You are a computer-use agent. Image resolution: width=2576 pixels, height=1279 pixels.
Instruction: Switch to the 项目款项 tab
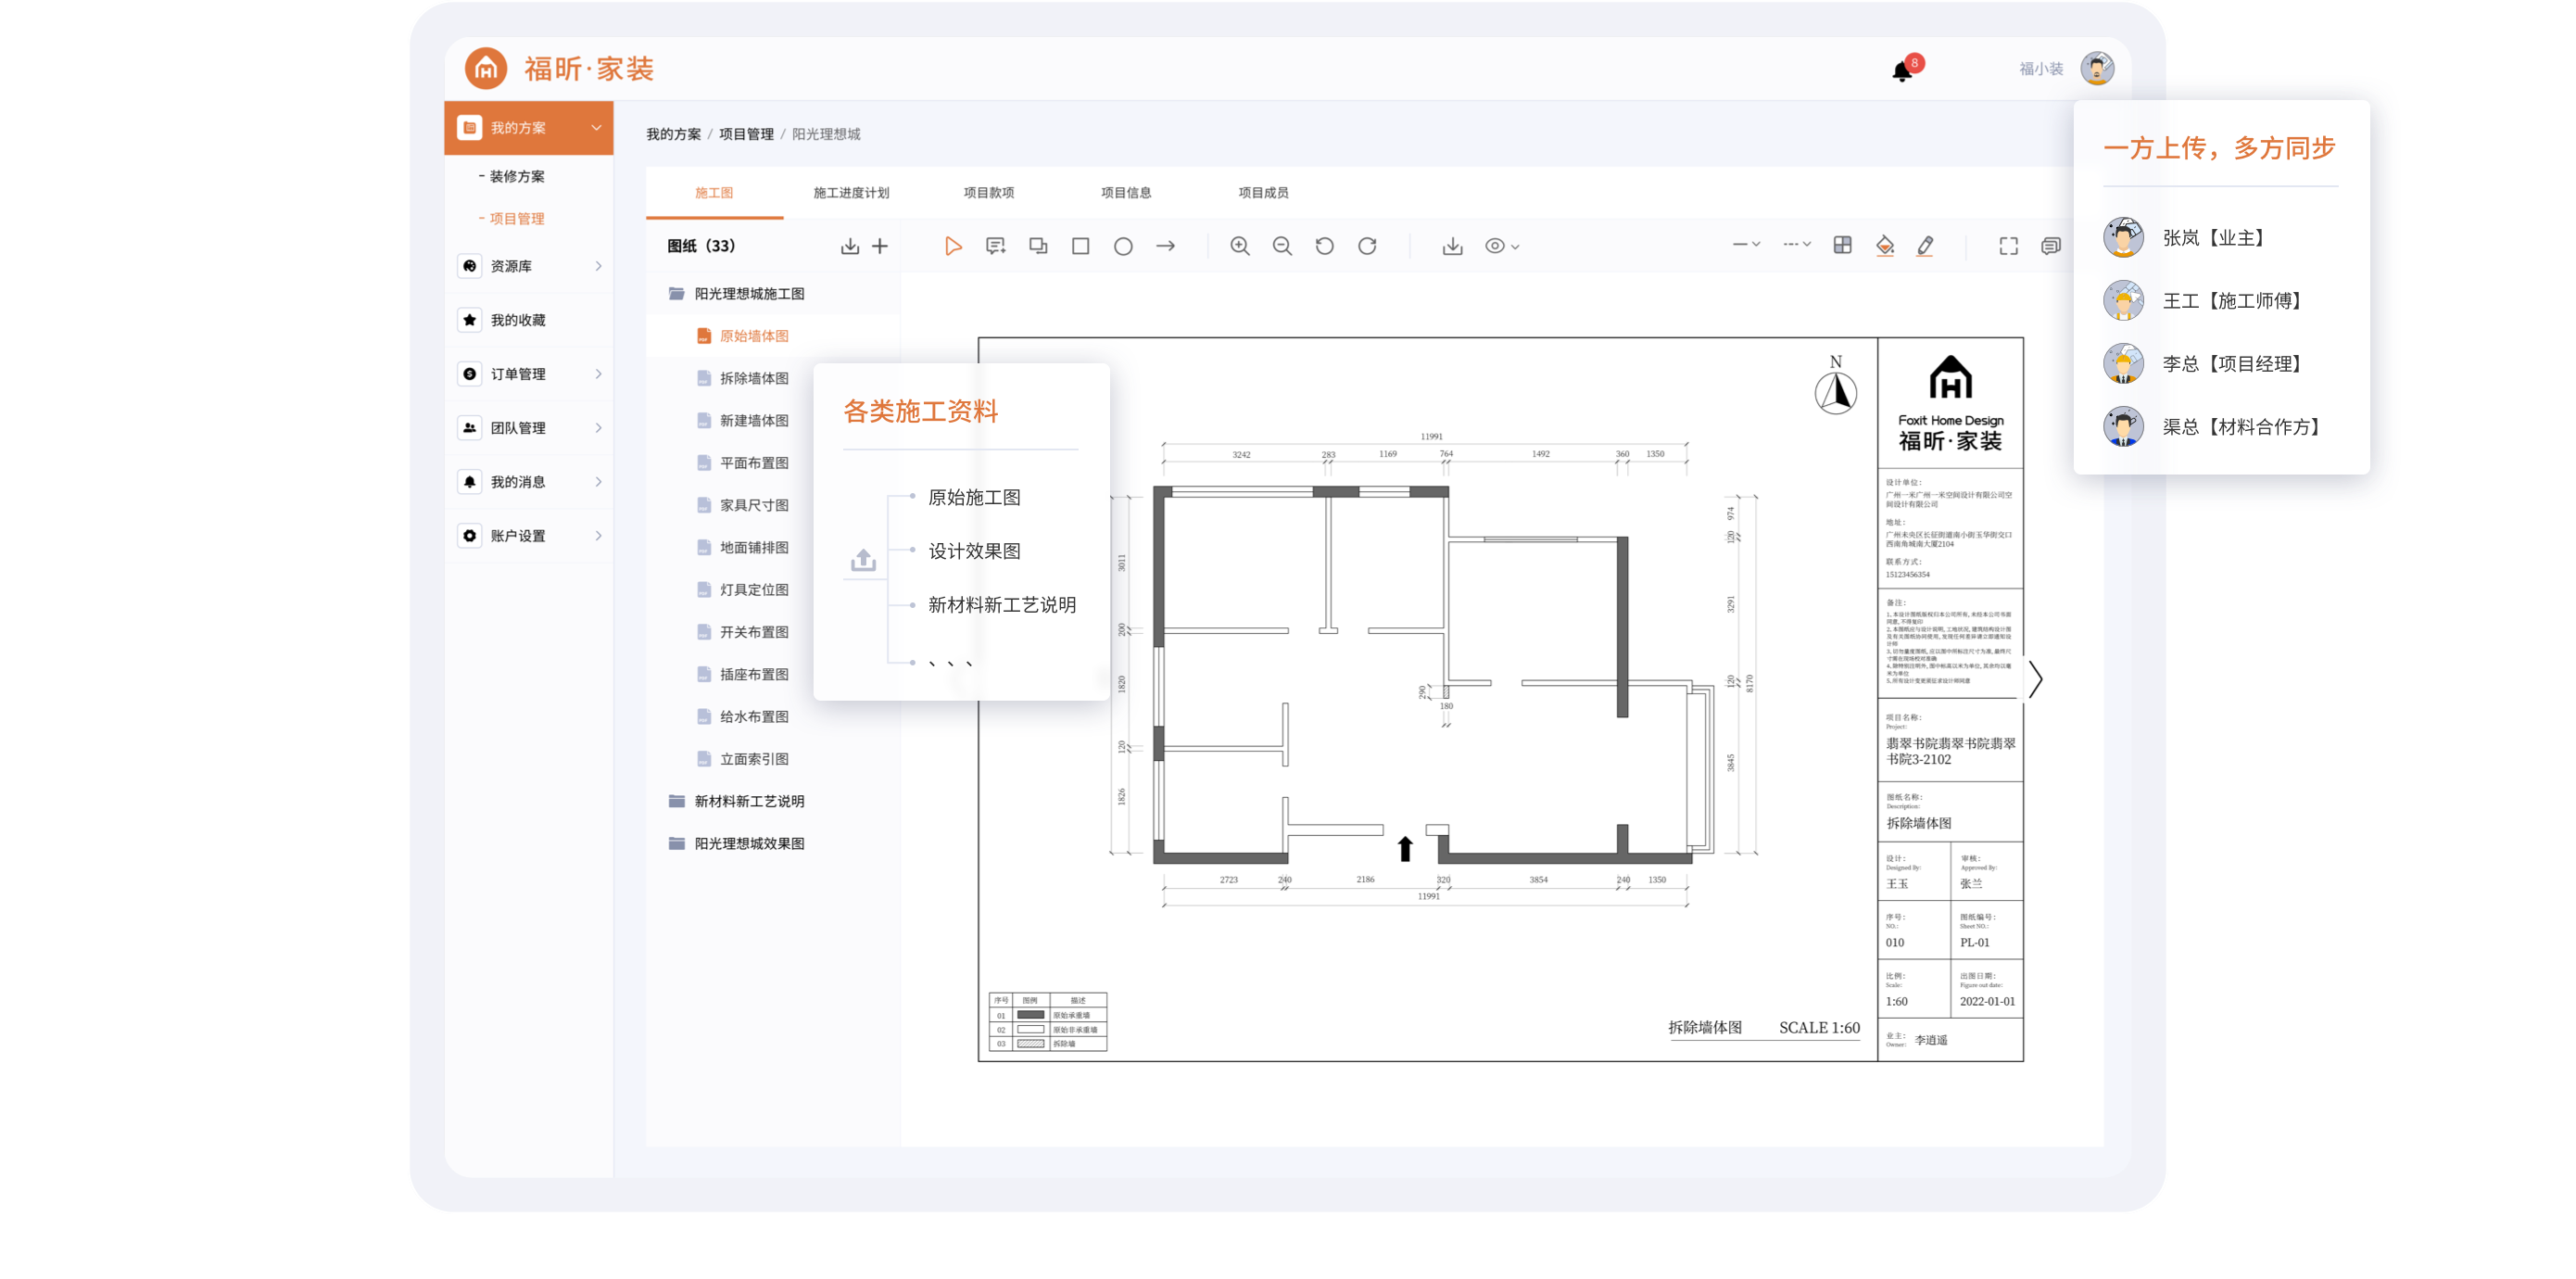point(988,193)
